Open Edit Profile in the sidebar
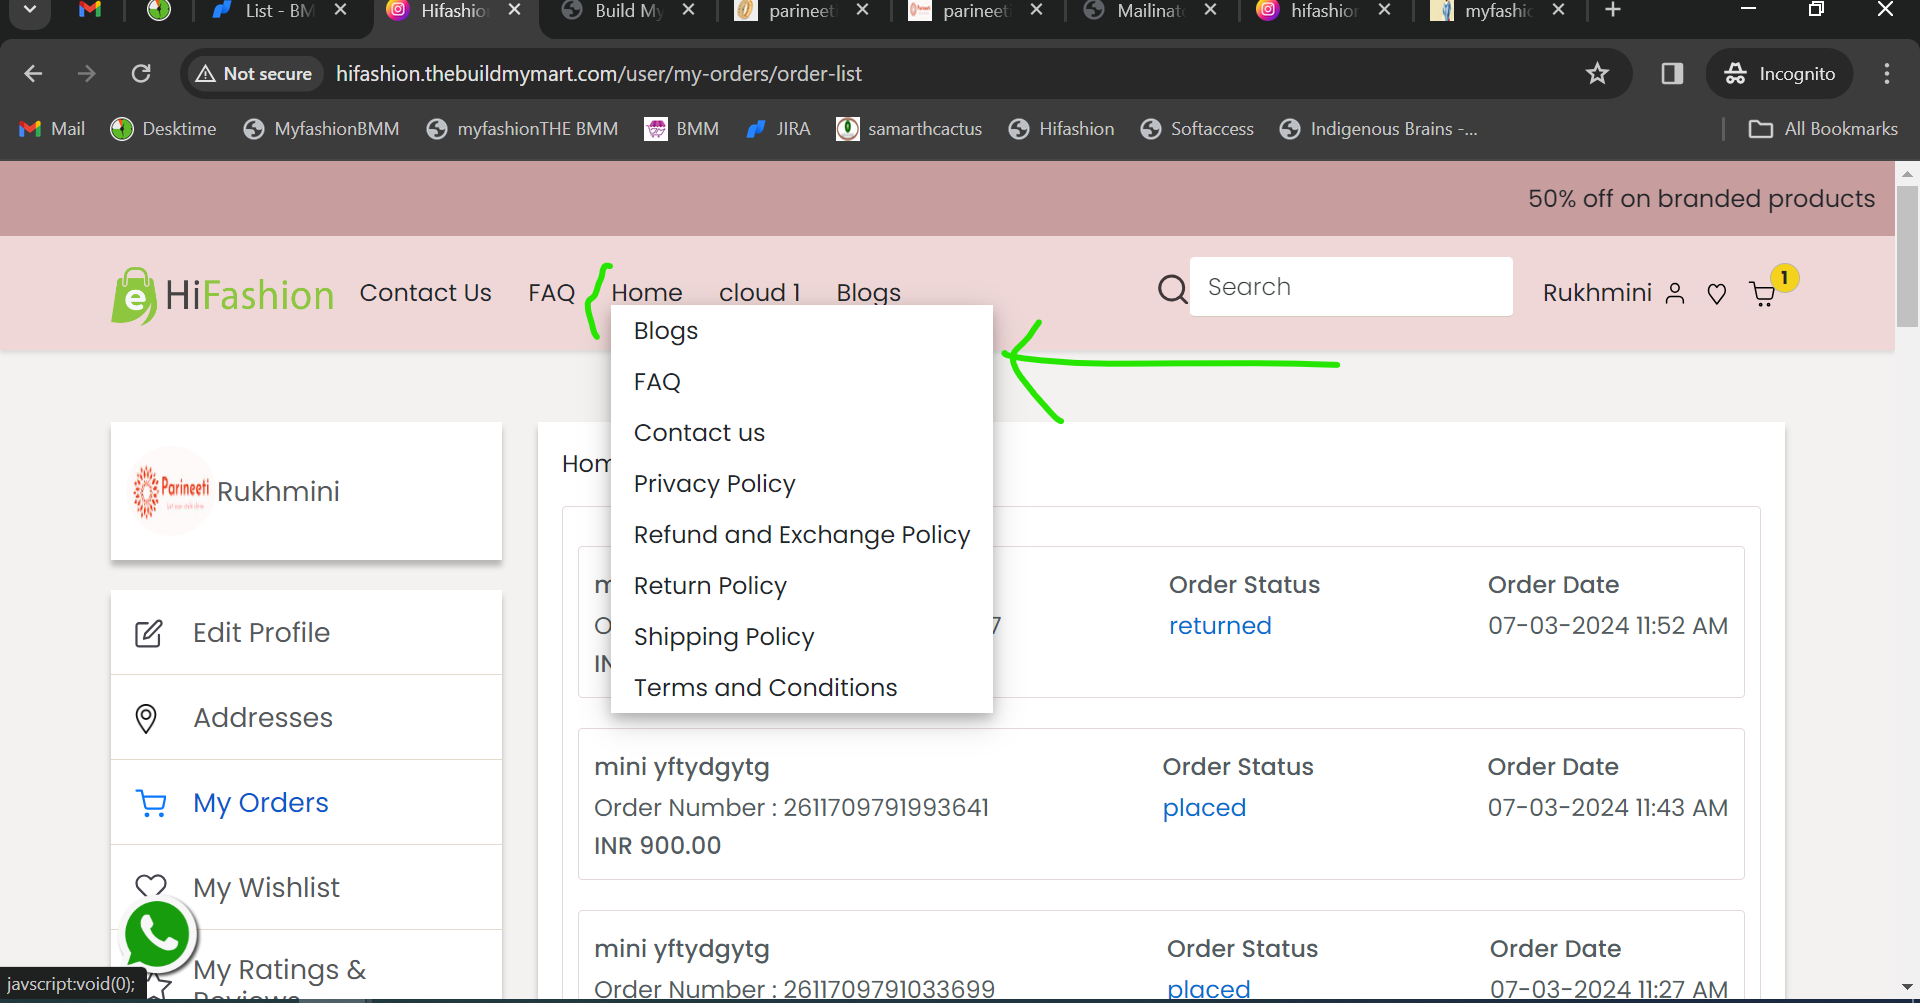Viewport: 1920px width, 1003px height. [306, 633]
